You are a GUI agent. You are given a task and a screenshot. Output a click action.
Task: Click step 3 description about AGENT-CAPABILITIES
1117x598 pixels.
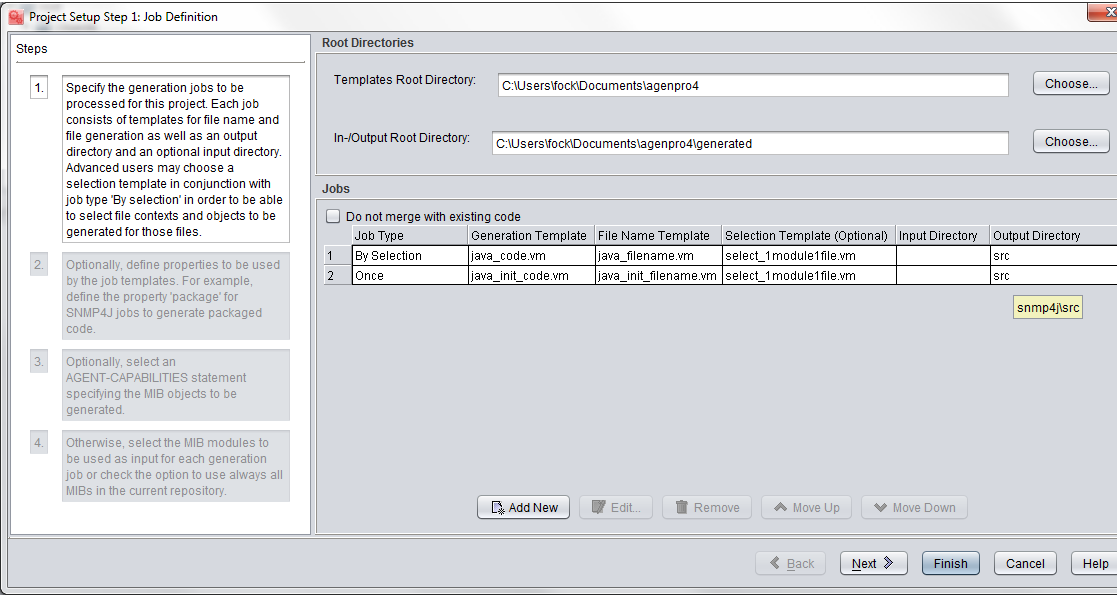176,385
